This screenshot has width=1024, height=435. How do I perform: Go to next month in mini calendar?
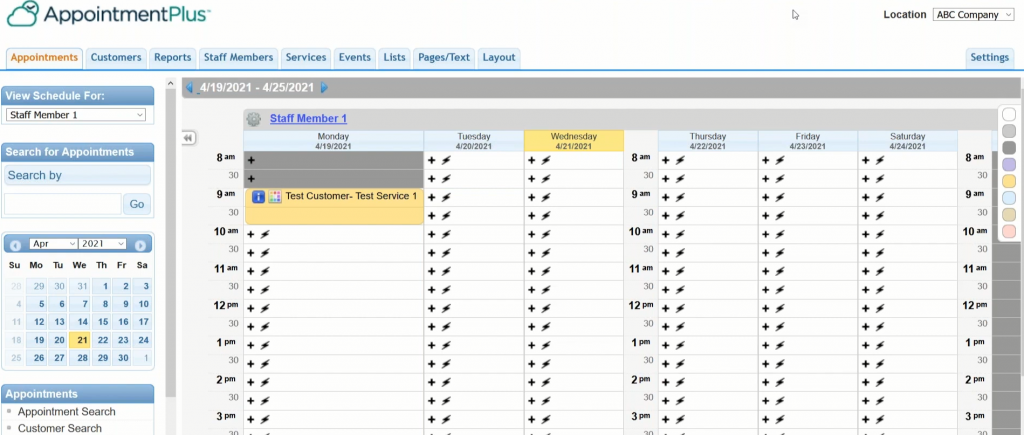click(140, 245)
